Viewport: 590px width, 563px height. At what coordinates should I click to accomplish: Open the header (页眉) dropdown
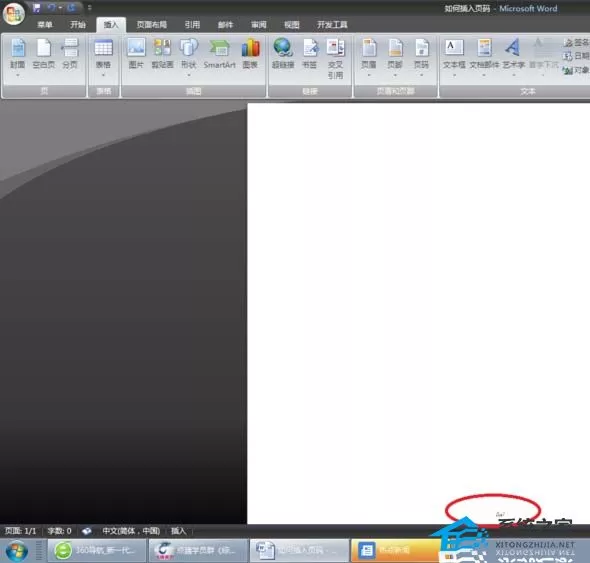[369, 57]
